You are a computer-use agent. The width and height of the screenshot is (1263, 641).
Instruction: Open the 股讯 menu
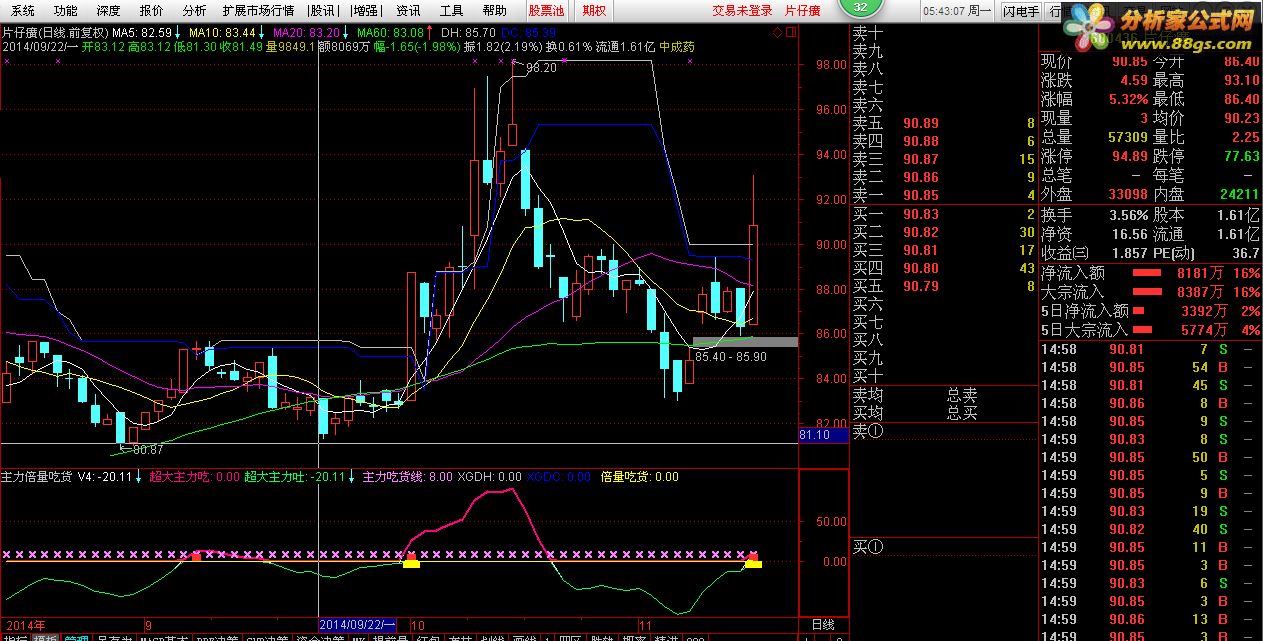323,11
